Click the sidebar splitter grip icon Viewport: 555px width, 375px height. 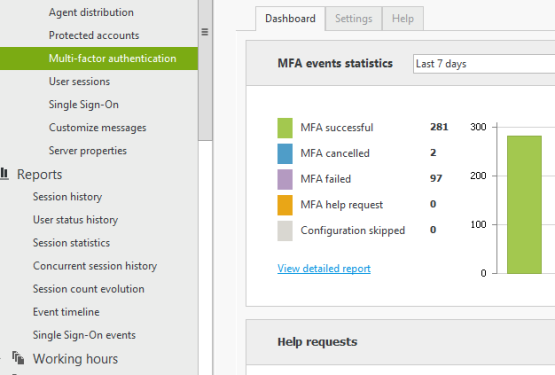pos(205,32)
